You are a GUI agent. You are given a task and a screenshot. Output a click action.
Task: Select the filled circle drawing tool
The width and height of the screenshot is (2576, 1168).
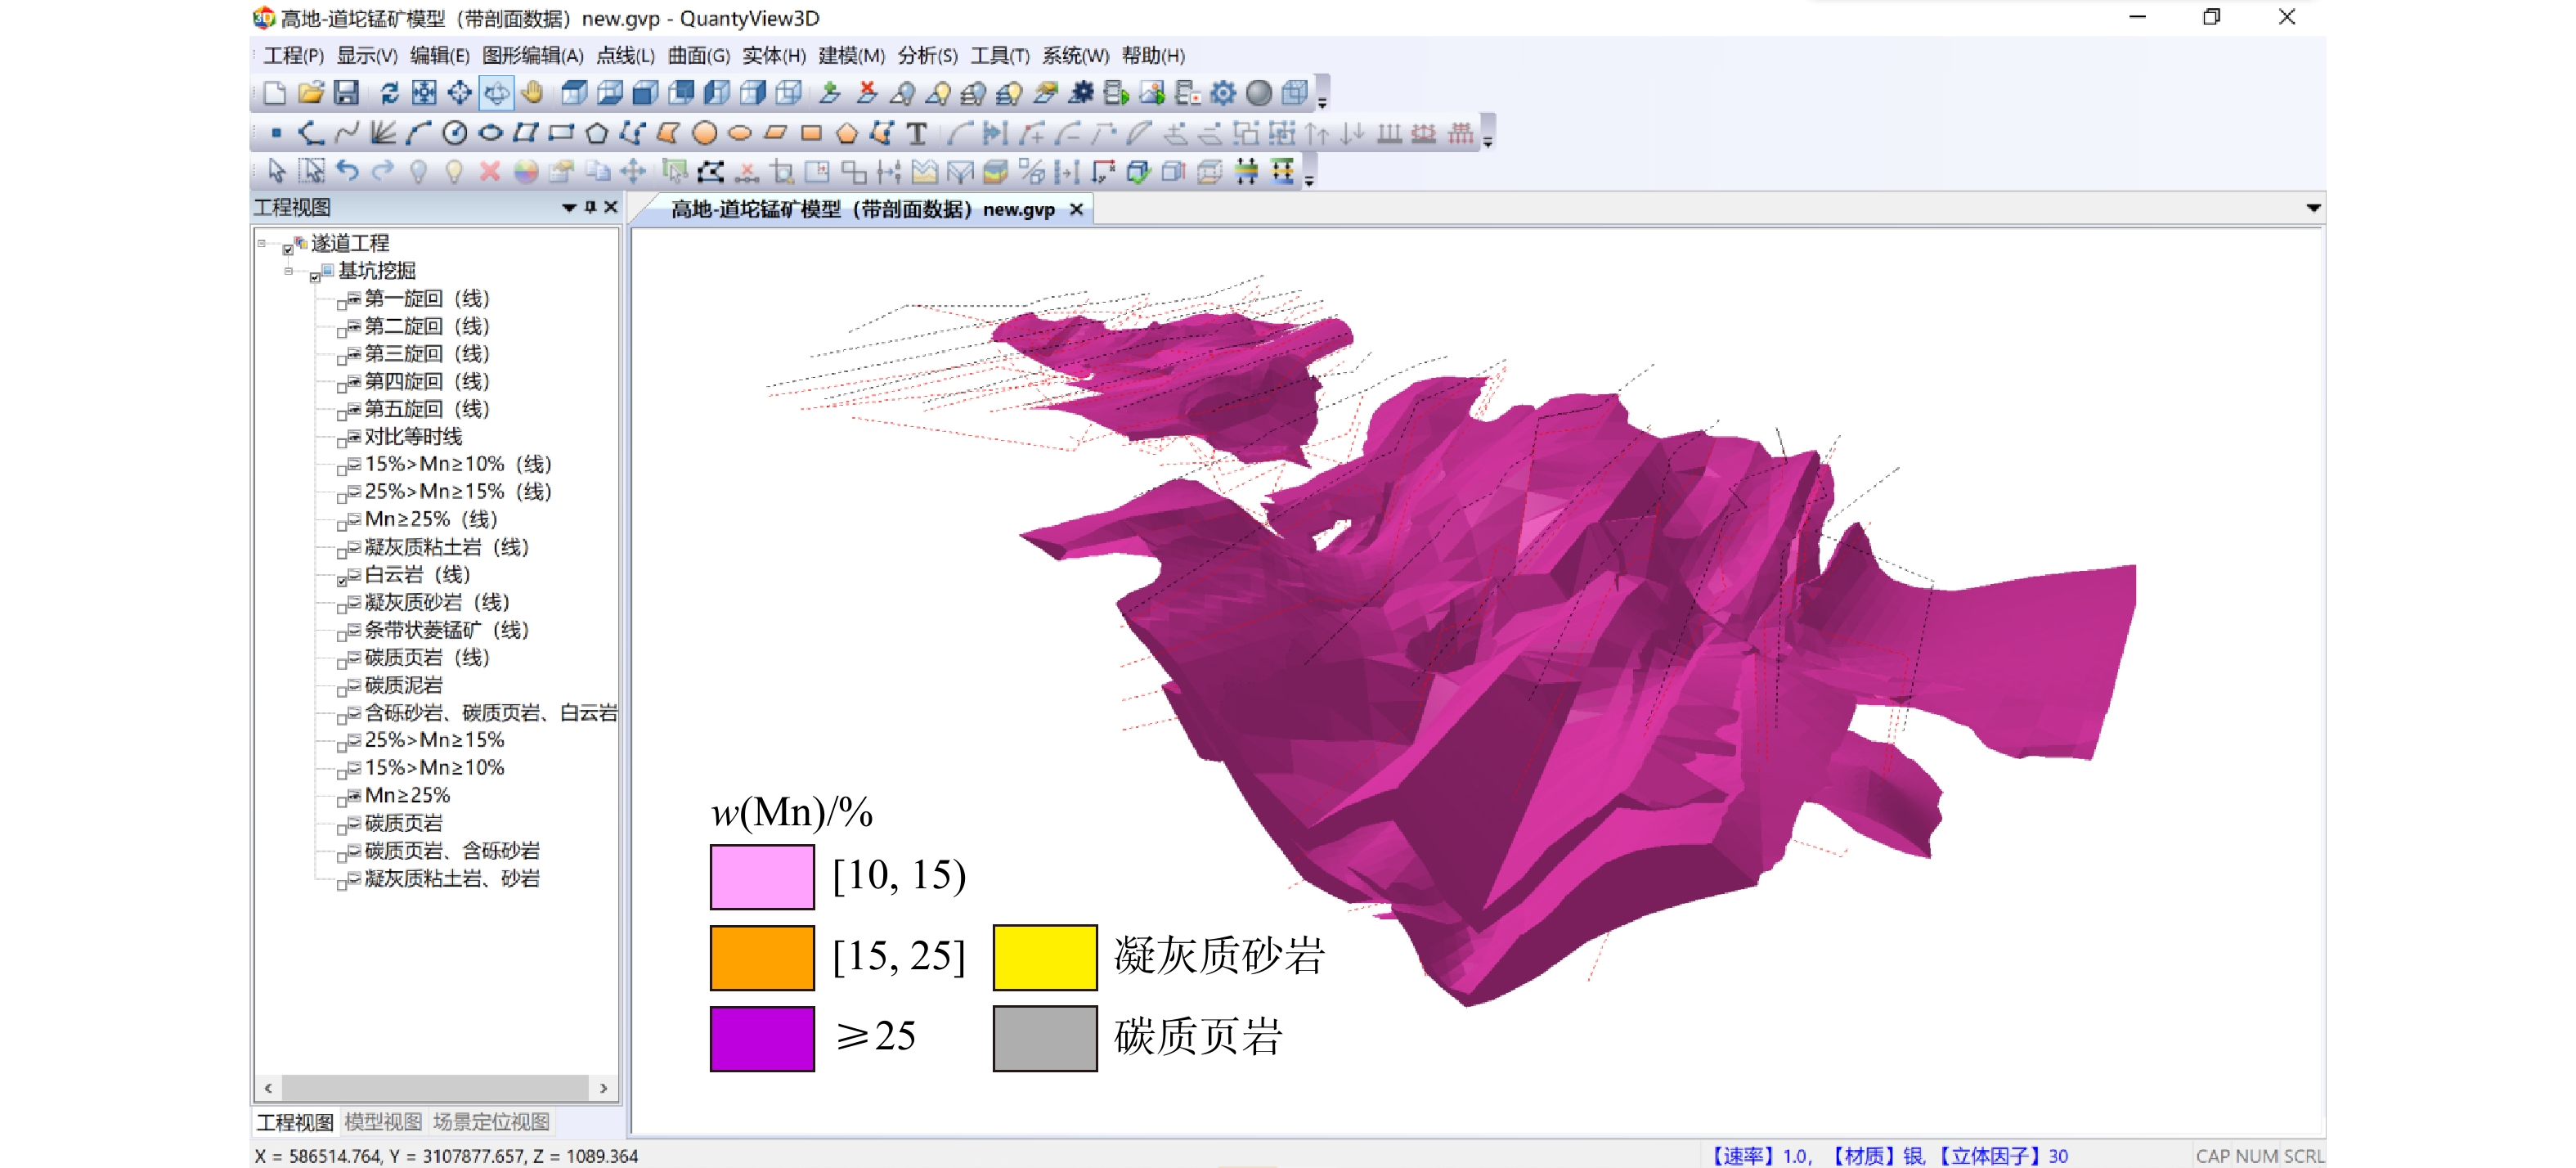coord(704,132)
